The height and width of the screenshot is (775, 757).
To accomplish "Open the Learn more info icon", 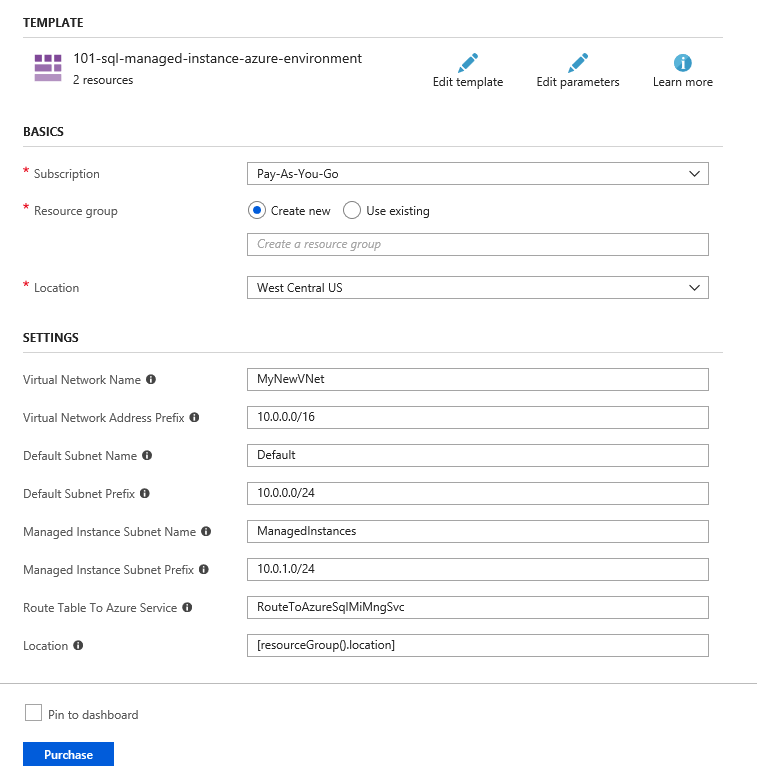I will point(682,63).
